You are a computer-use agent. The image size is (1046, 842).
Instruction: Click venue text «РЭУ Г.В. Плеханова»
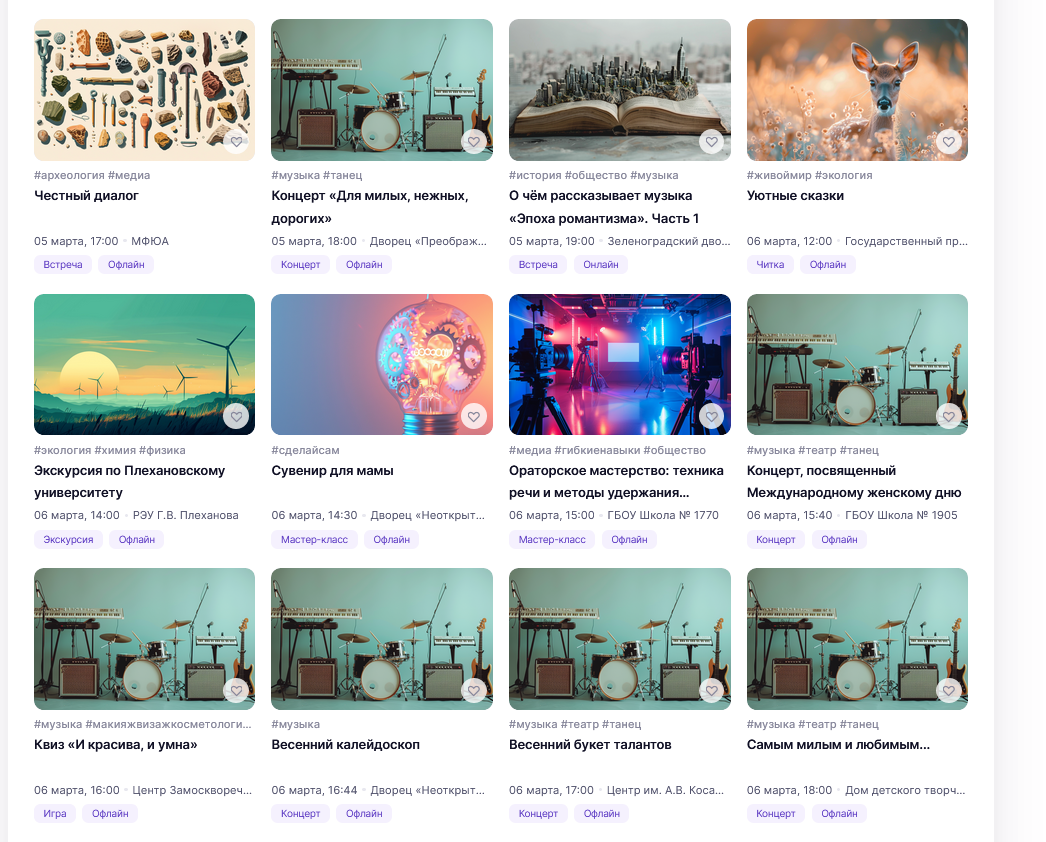[x=185, y=516]
